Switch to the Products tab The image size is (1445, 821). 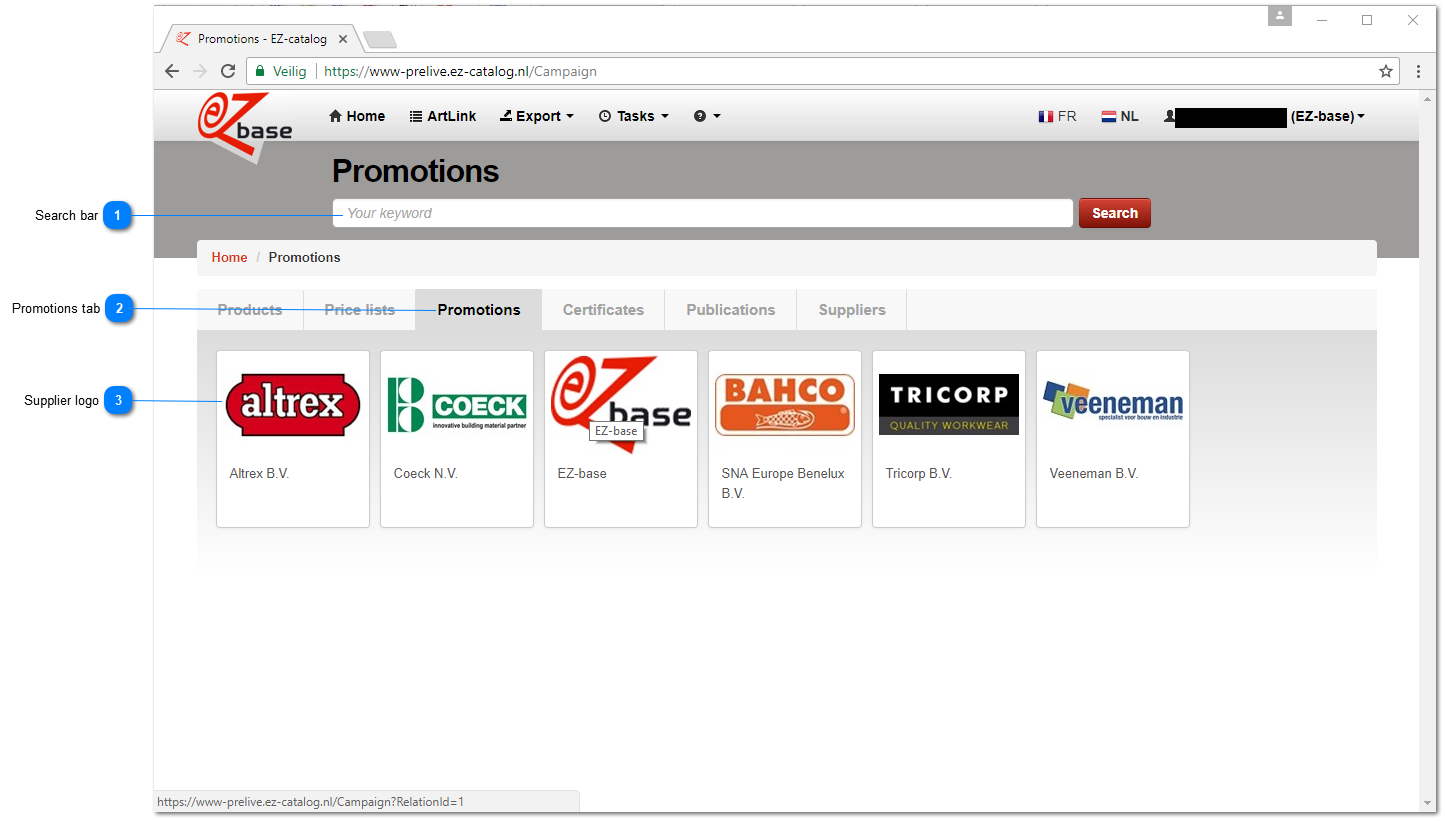click(x=250, y=310)
